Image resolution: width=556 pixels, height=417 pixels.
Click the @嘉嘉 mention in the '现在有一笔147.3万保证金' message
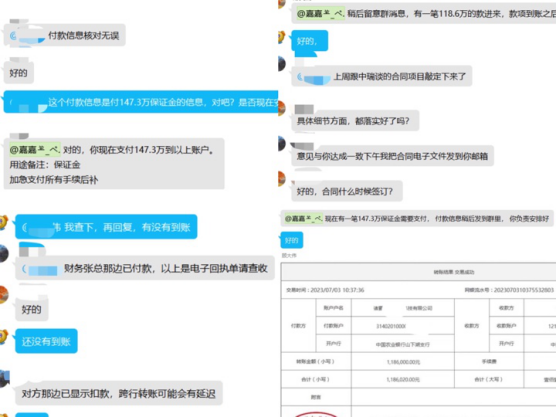pos(304,219)
